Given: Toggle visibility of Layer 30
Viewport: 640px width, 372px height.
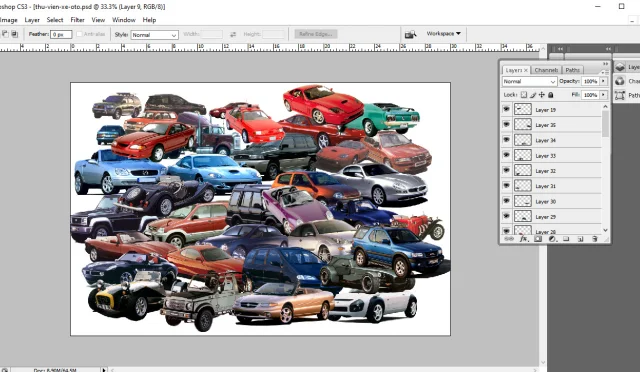Looking at the screenshot, I should click(x=506, y=201).
